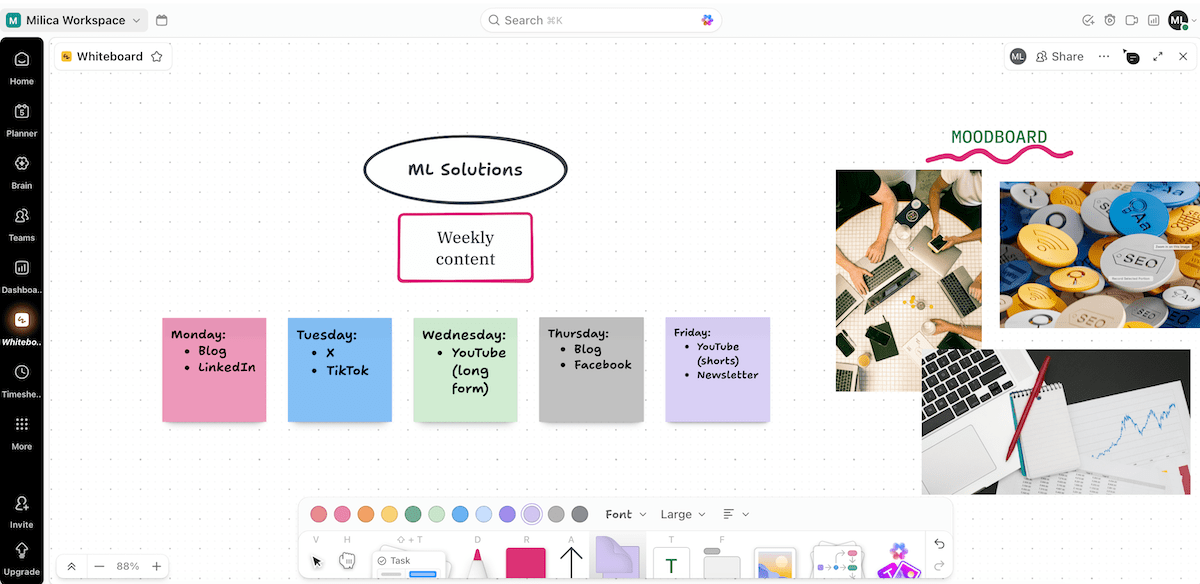Expand the text alignment dropdown
The height and width of the screenshot is (584, 1200).
click(735, 514)
